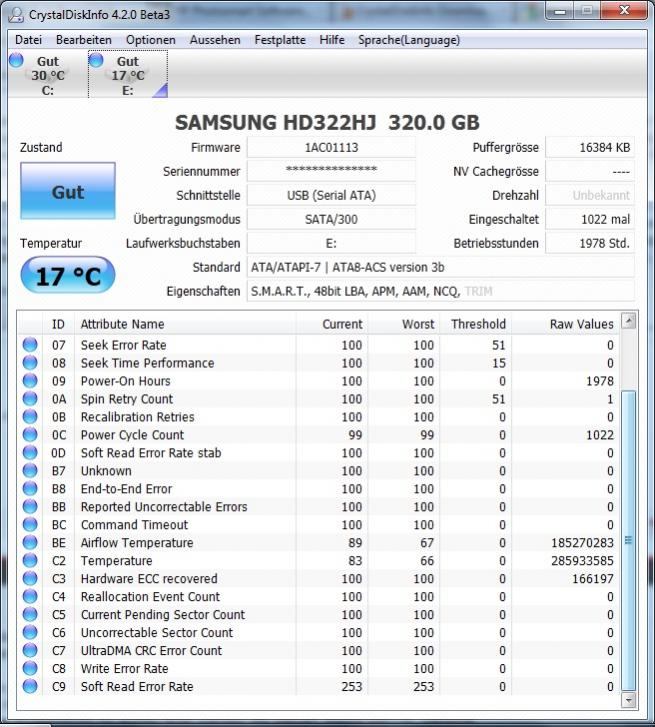Click the status orb for Command Timeout
The height and width of the screenshot is (727, 655).
pos(30,524)
